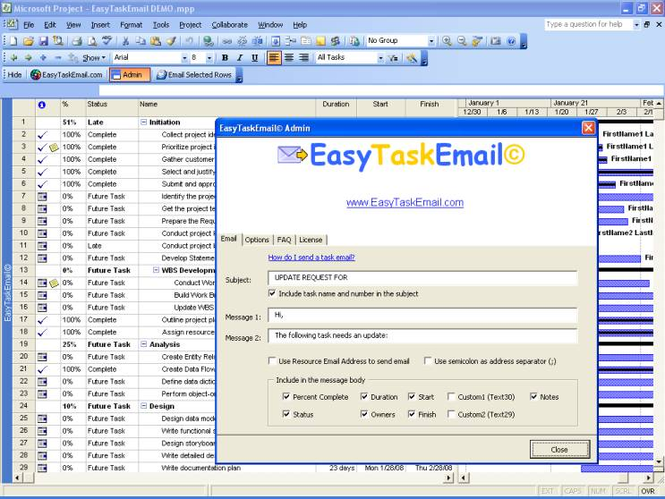Apply Bold formatting
Screen dimensions: 665x499
225,58
